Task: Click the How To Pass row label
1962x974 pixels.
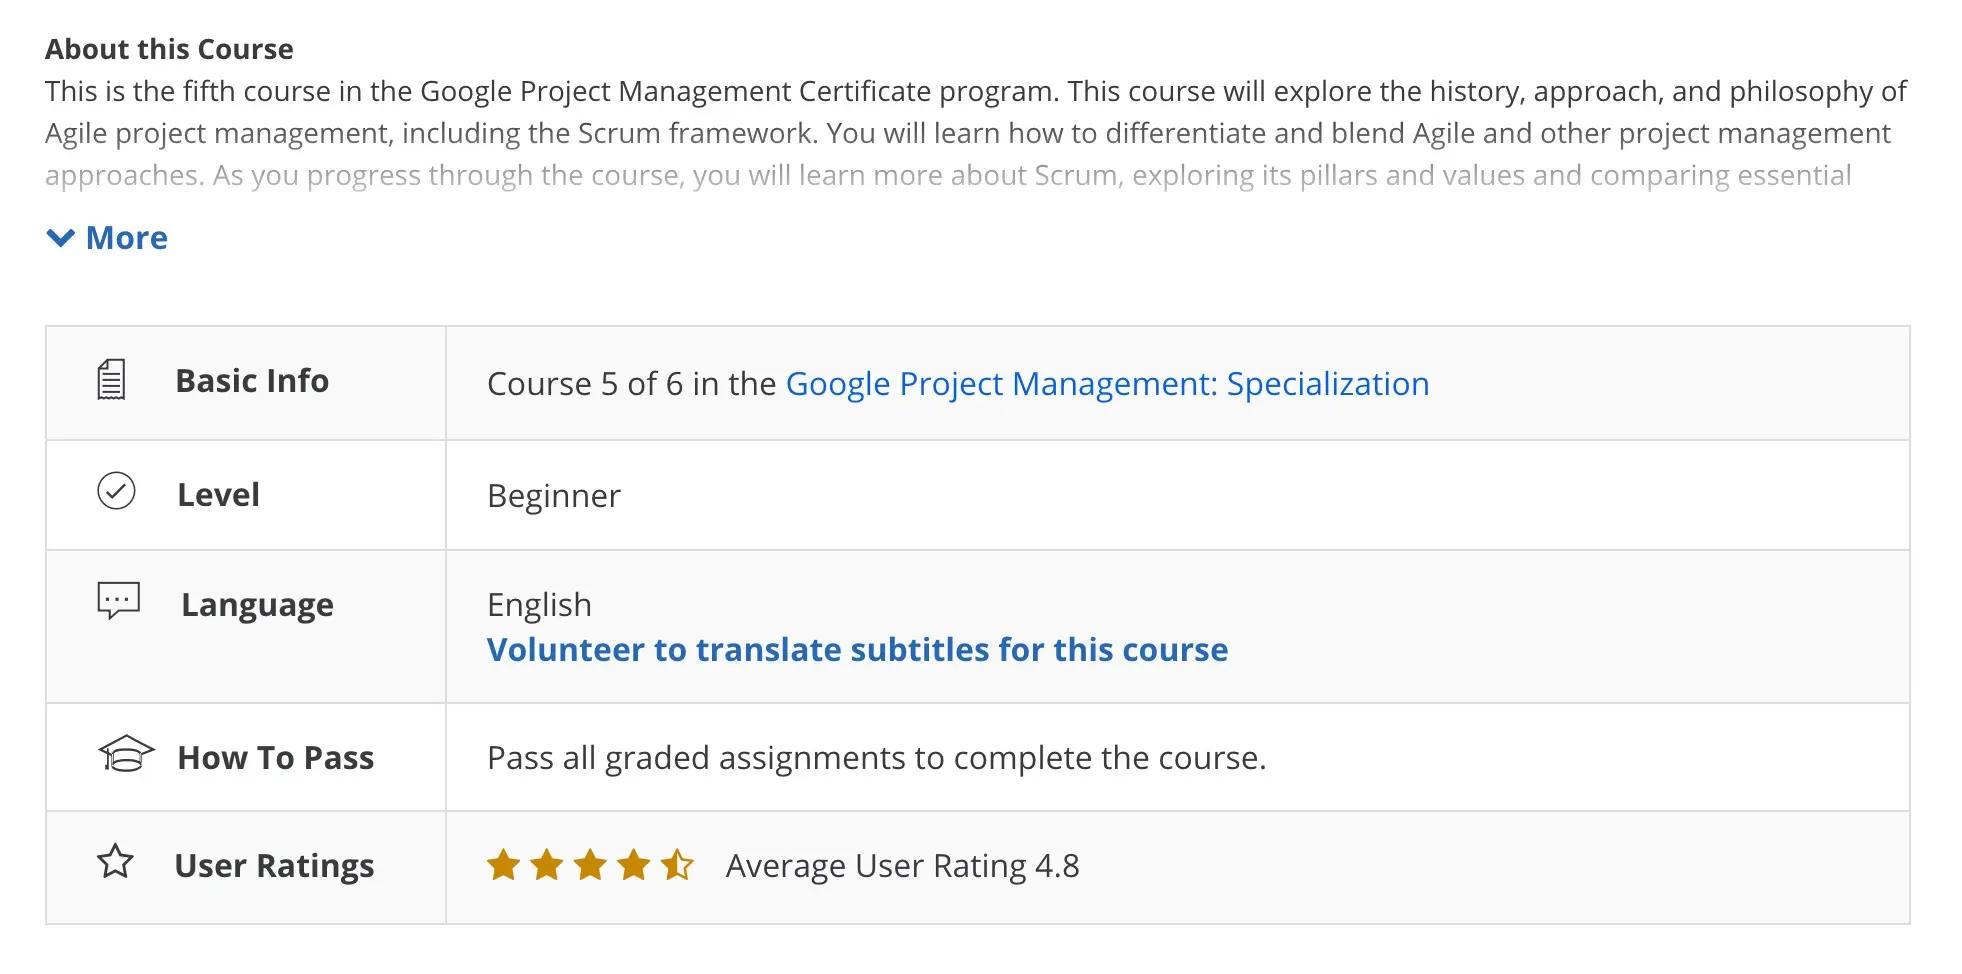Action: click(x=275, y=758)
